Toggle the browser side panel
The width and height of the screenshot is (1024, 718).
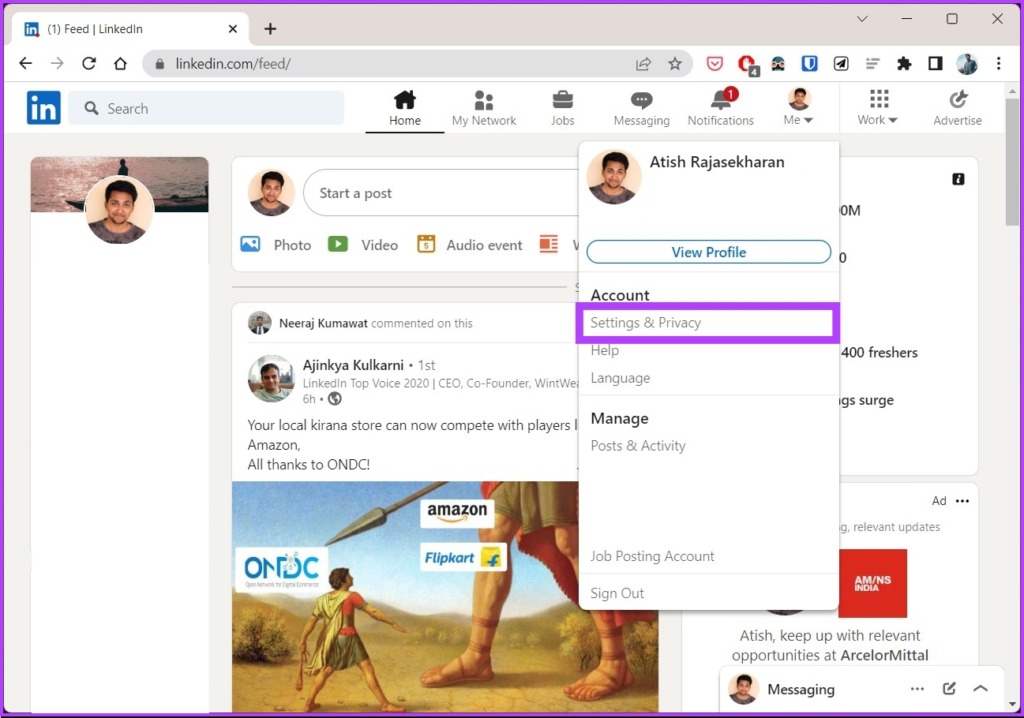click(x=935, y=63)
